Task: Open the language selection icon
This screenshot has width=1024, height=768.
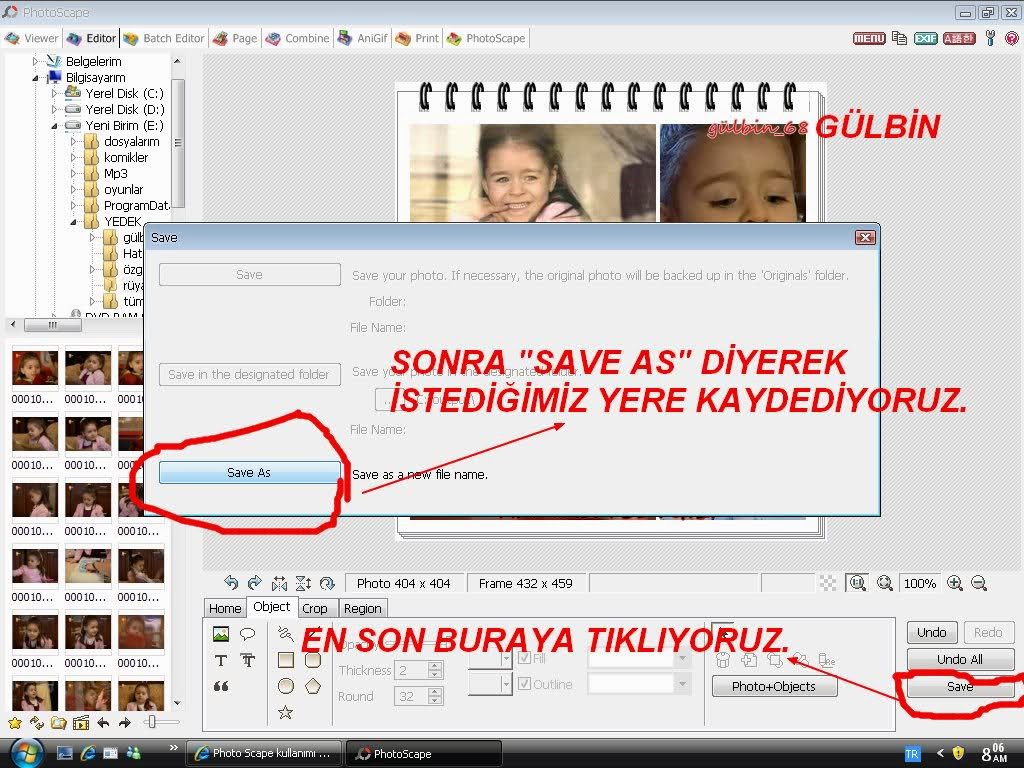Action: 959,39
